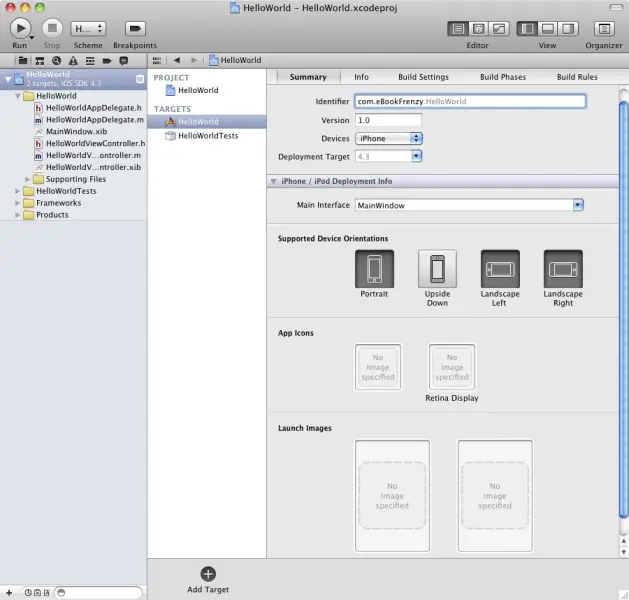Toggle Portrait orientation support

[x=374, y=269]
